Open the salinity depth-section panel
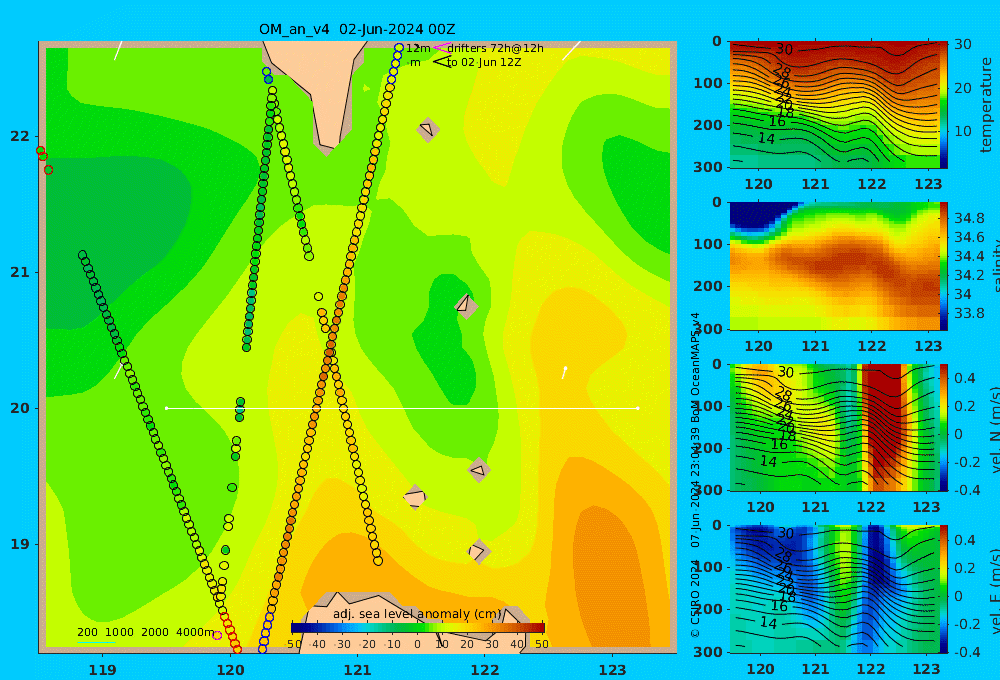This screenshot has height=680, width=1000. (834, 266)
